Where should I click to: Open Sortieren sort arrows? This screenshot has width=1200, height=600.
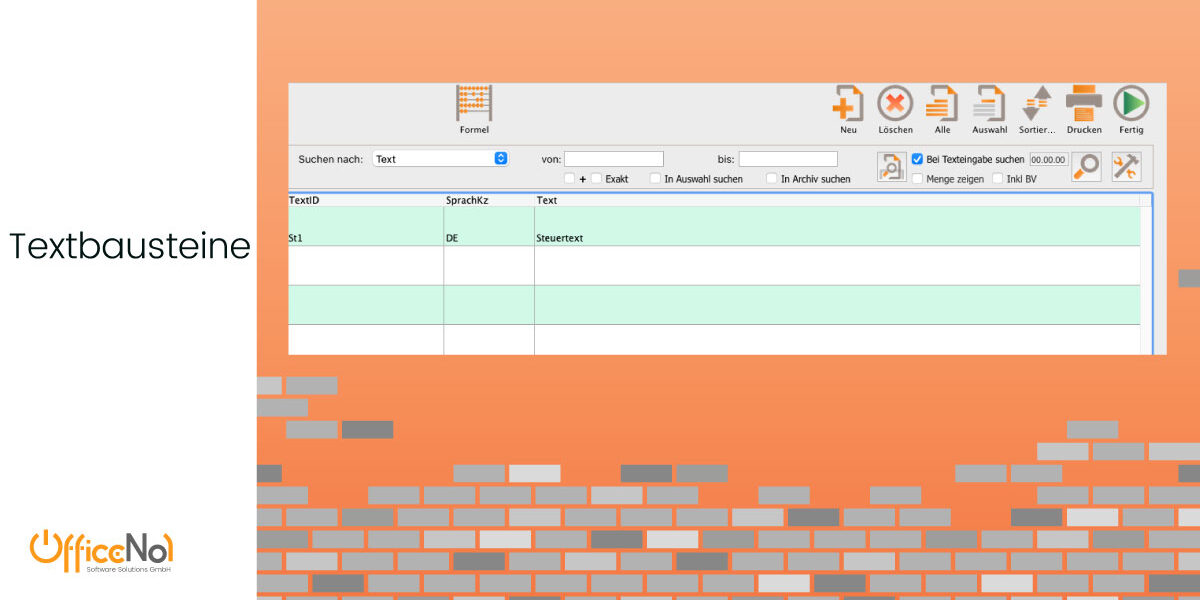coord(1037,104)
